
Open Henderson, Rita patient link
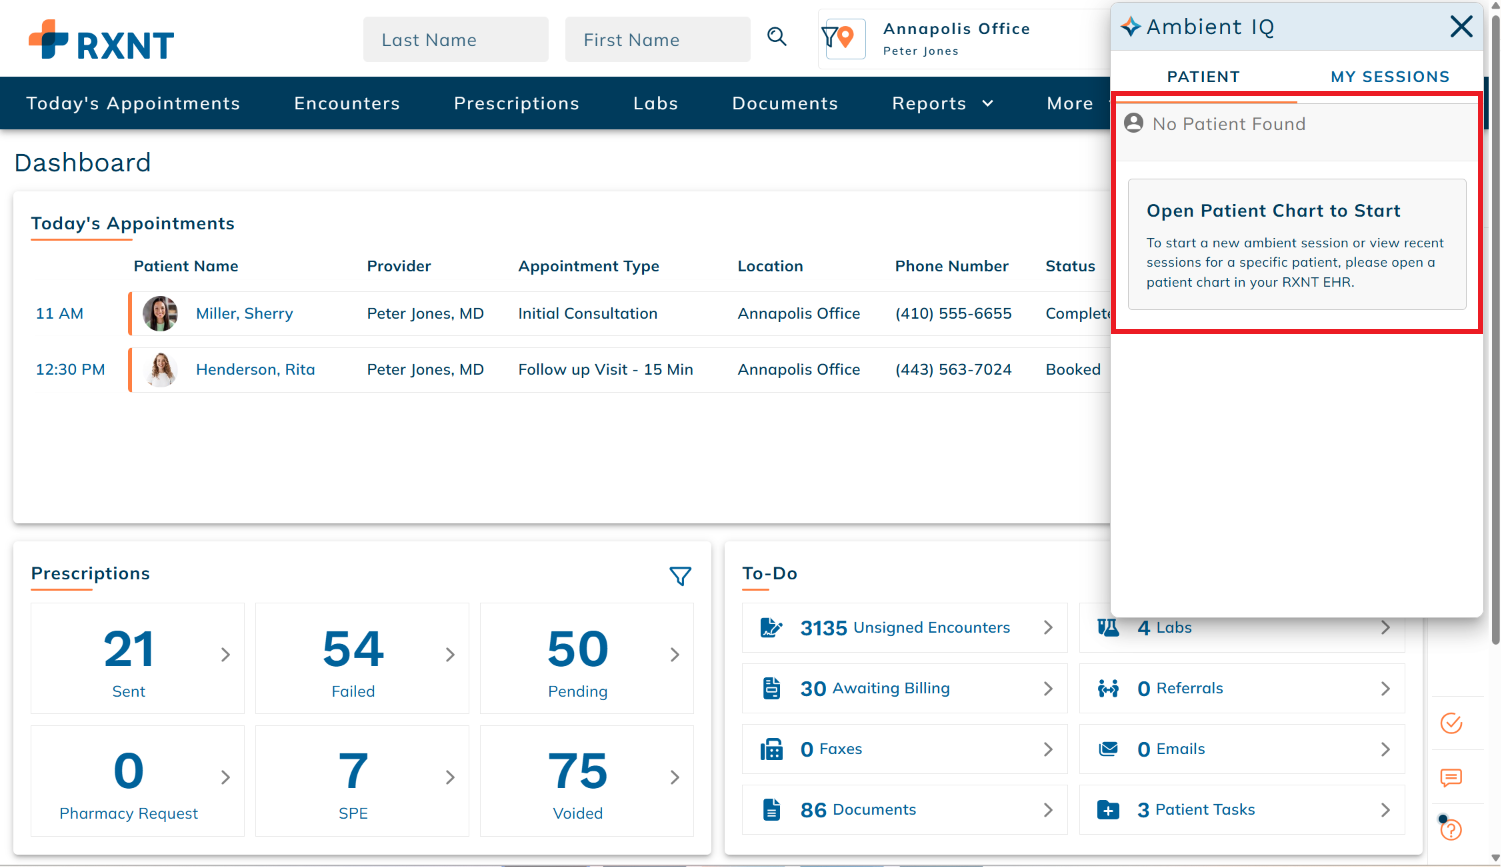255,369
